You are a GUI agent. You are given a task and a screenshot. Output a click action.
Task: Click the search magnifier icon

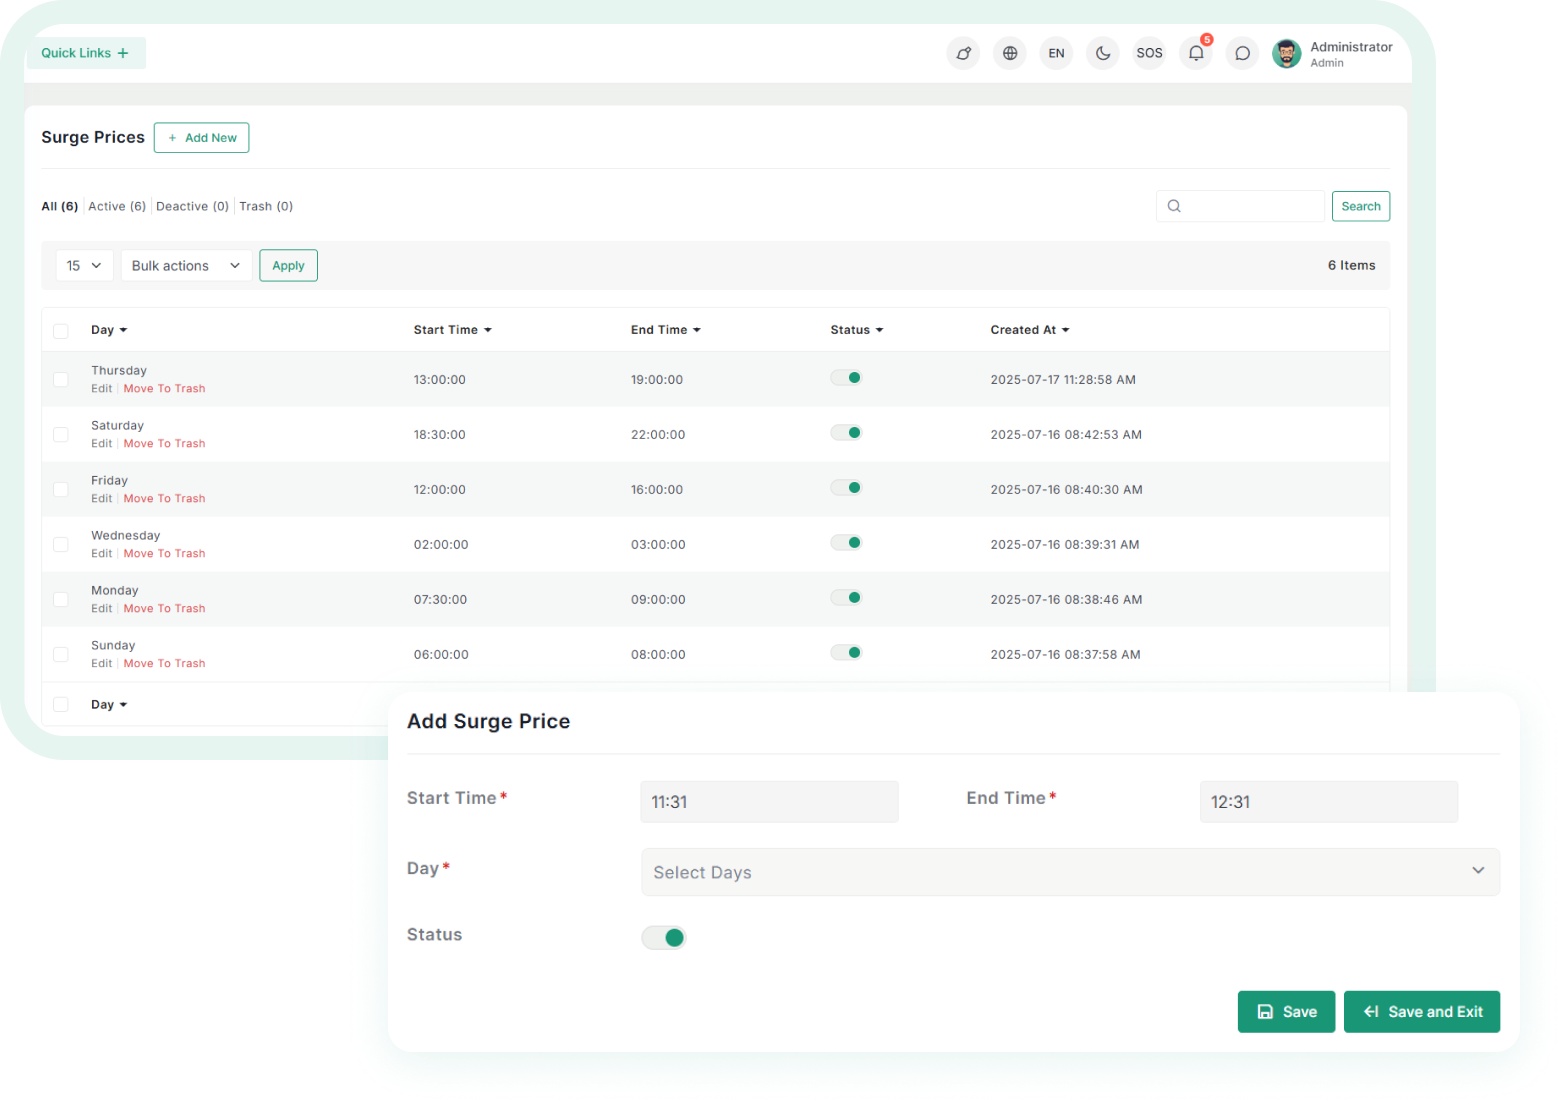[1174, 206]
